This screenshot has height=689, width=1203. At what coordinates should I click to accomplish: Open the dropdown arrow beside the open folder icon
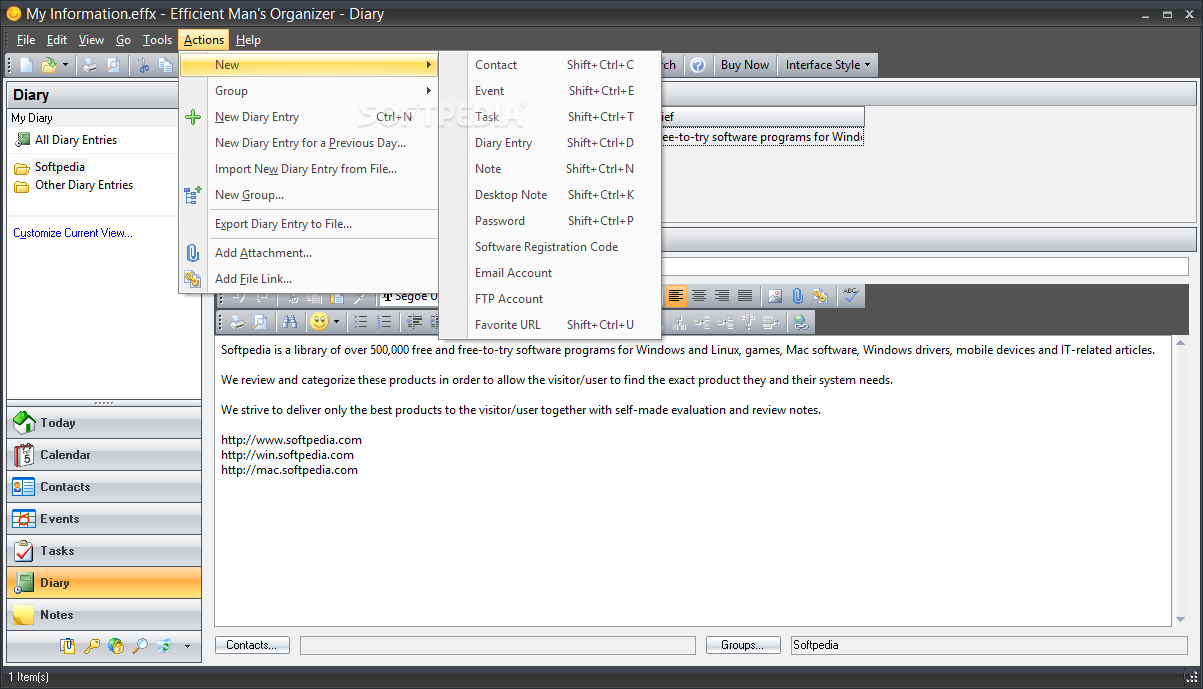coord(65,65)
